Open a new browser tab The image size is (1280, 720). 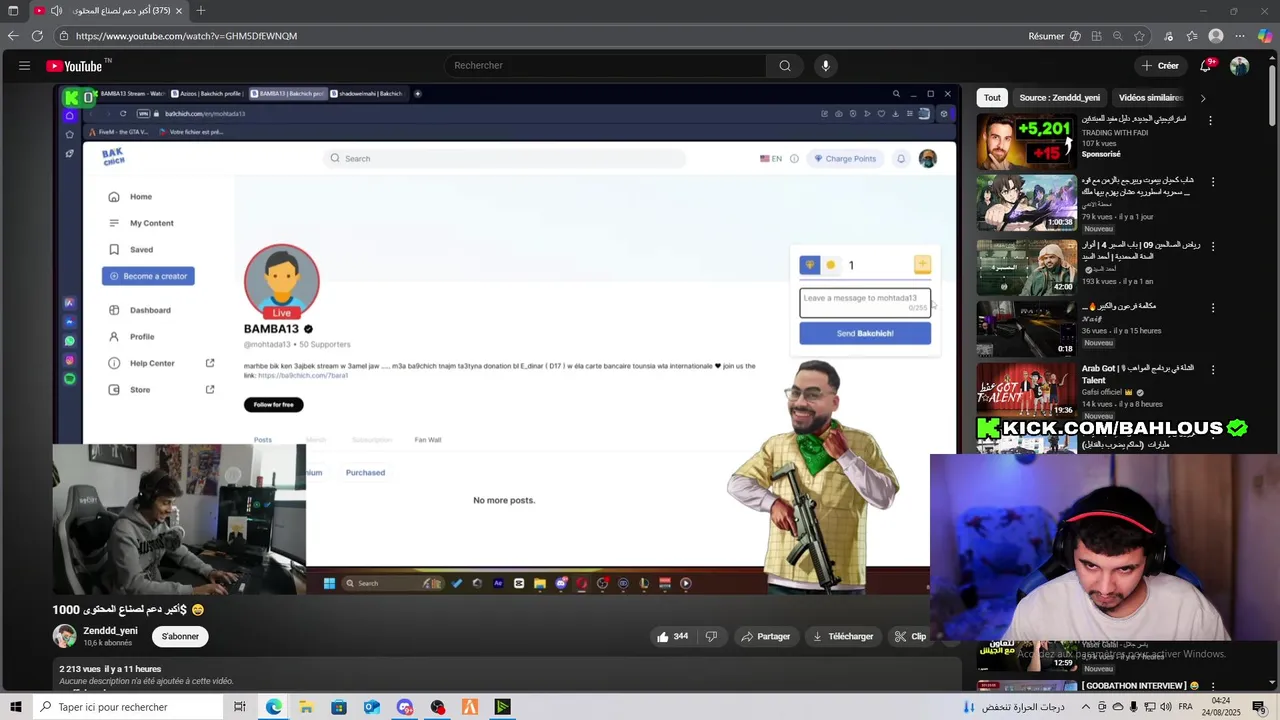[201, 11]
